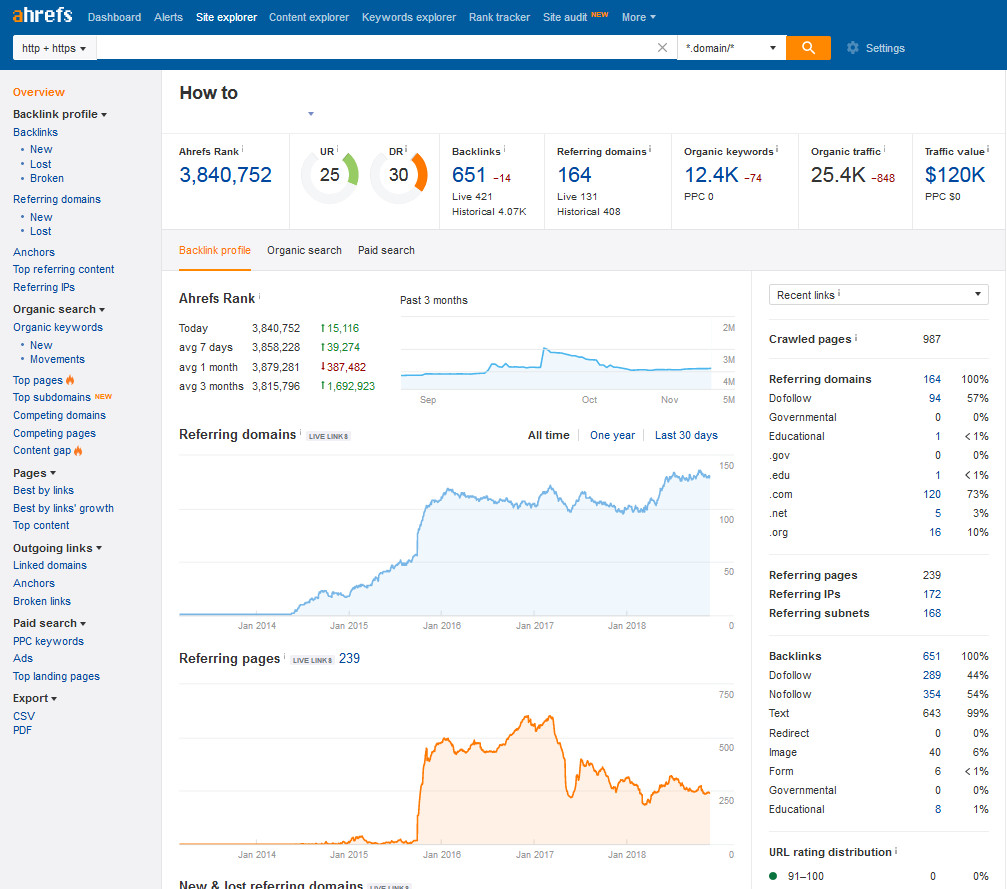Click the fire icon beside Content gap
The width and height of the screenshot is (1007, 889).
pyautogui.click(x=78, y=451)
